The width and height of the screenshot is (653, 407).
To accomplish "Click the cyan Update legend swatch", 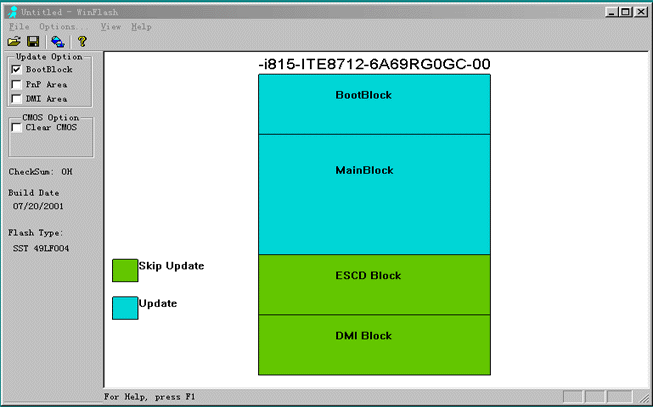I will point(125,308).
